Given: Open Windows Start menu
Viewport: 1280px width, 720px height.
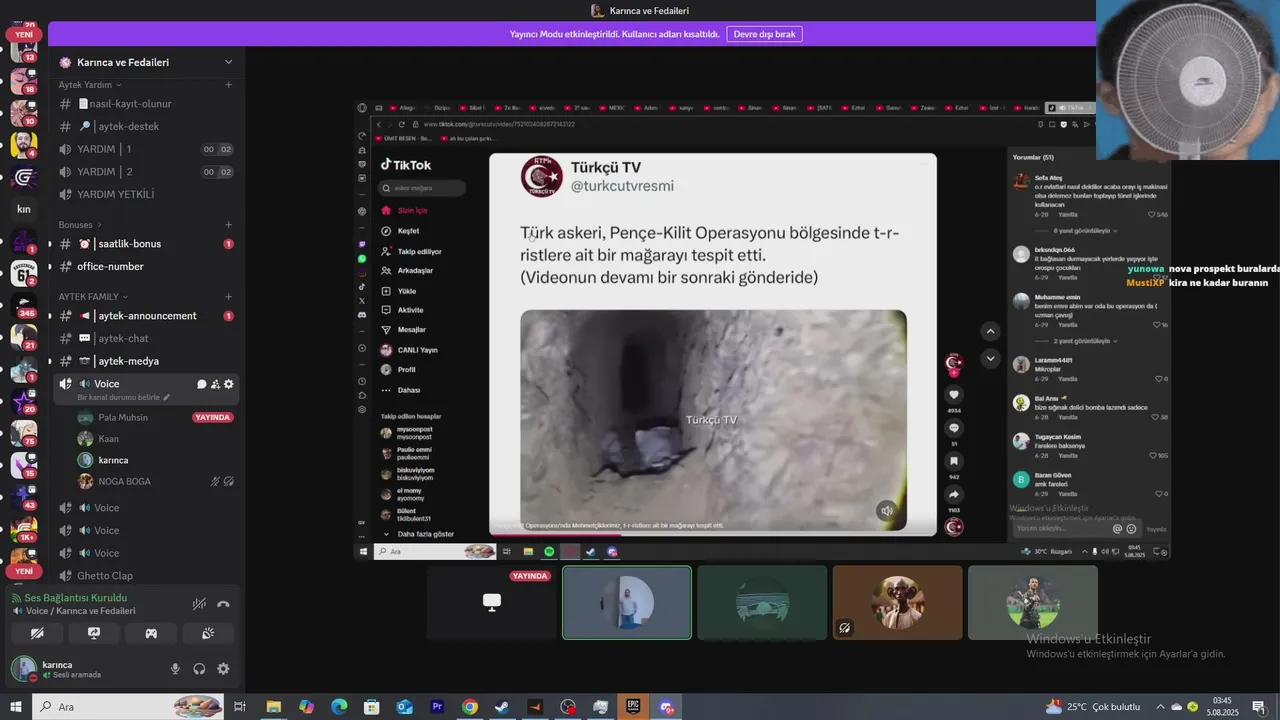Looking at the screenshot, I should click(15, 707).
